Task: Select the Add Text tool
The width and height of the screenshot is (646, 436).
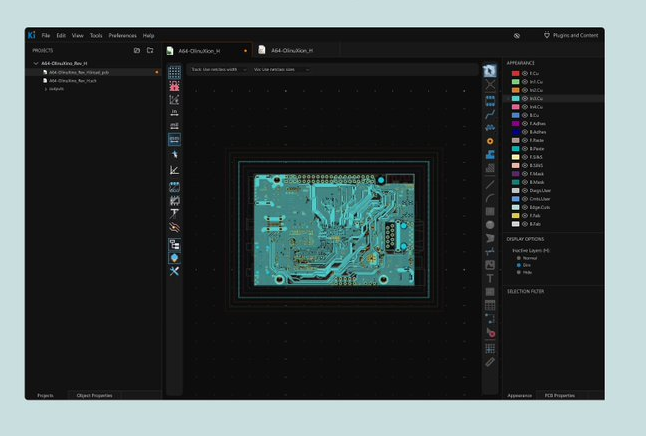Action: click(490, 279)
